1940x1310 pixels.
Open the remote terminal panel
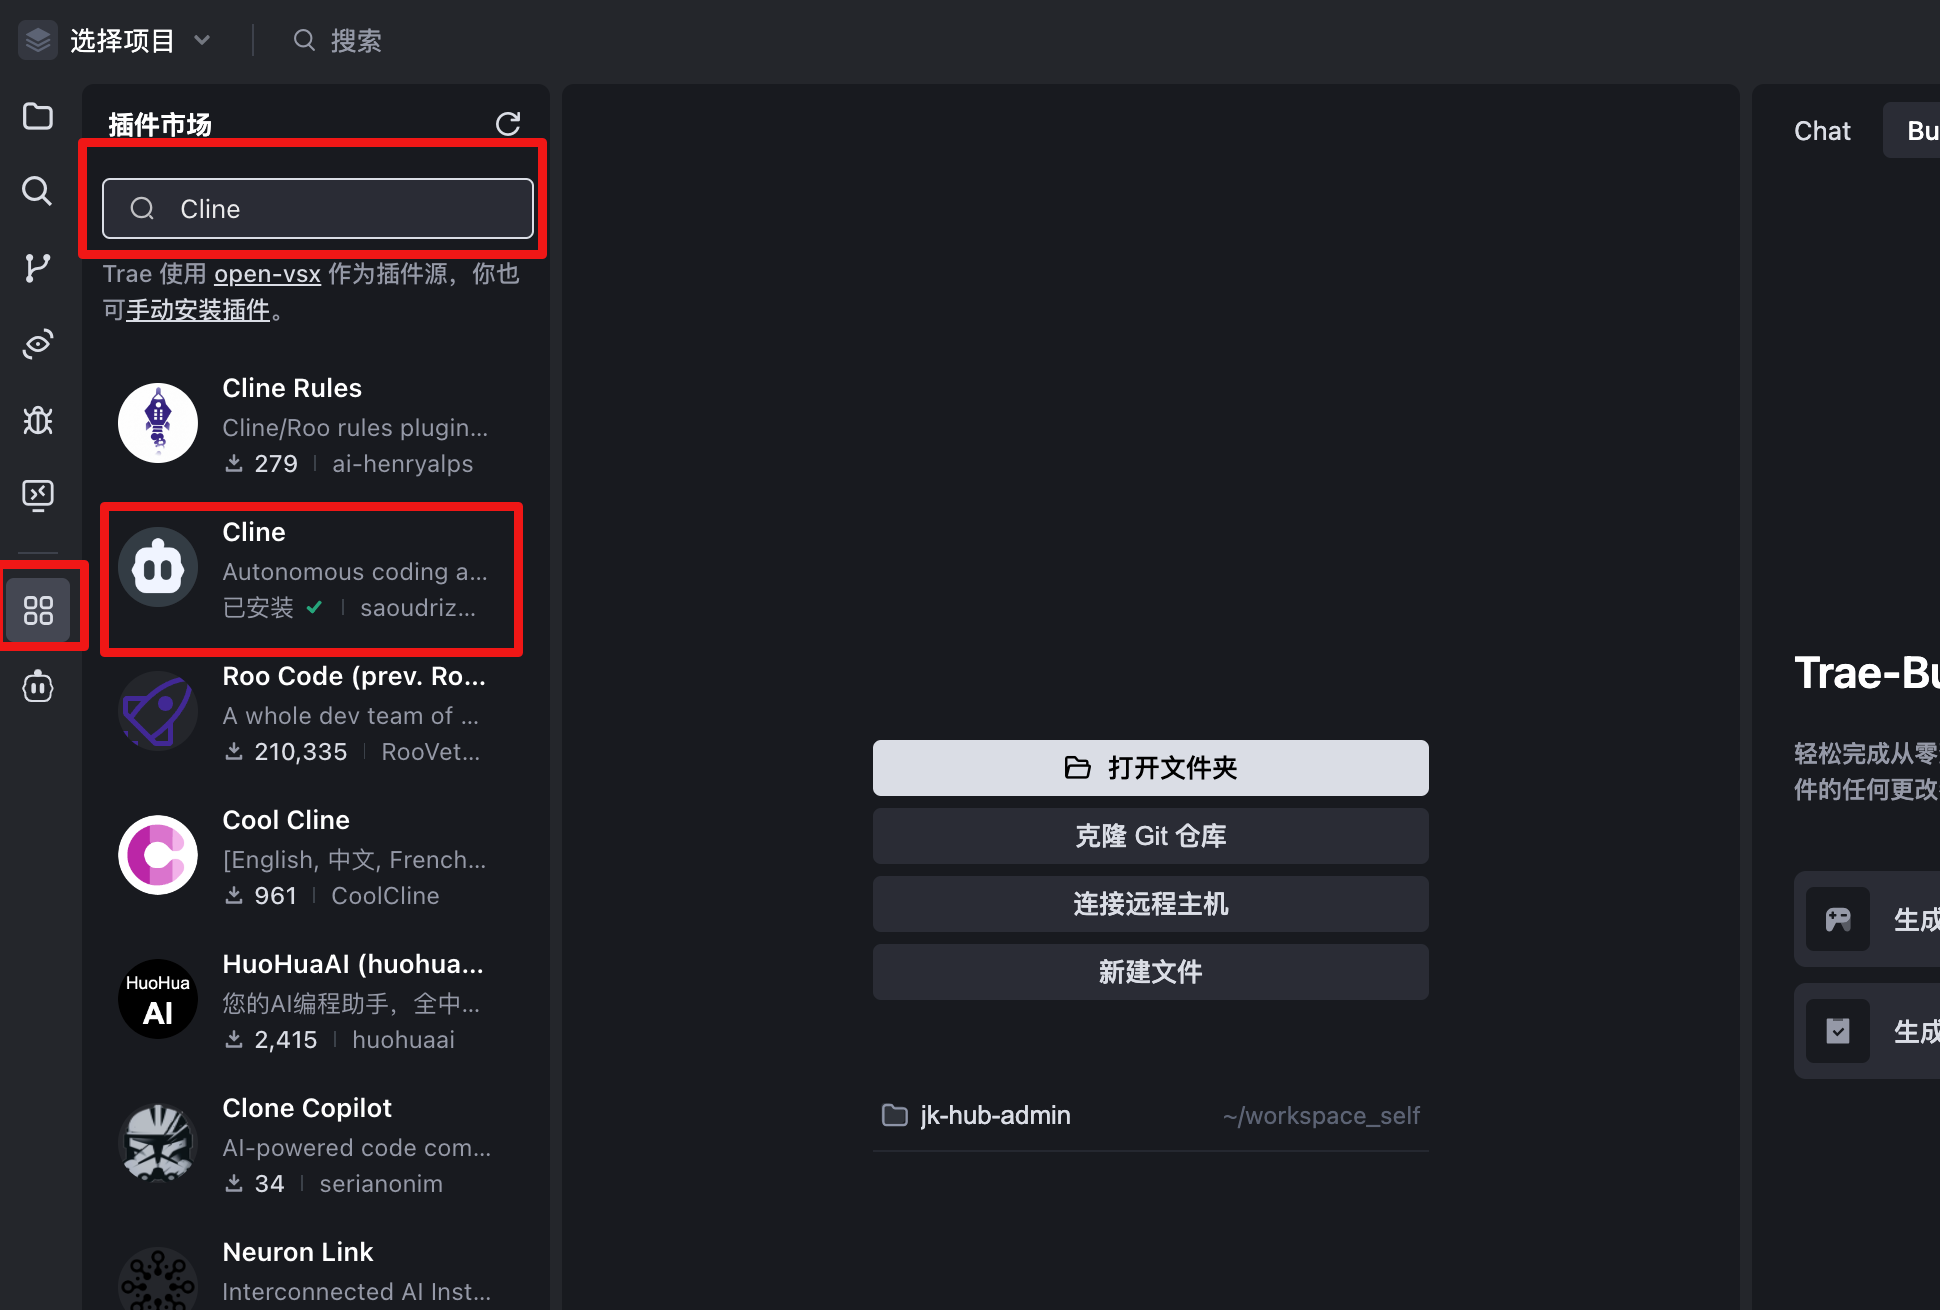[x=37, y=494]
